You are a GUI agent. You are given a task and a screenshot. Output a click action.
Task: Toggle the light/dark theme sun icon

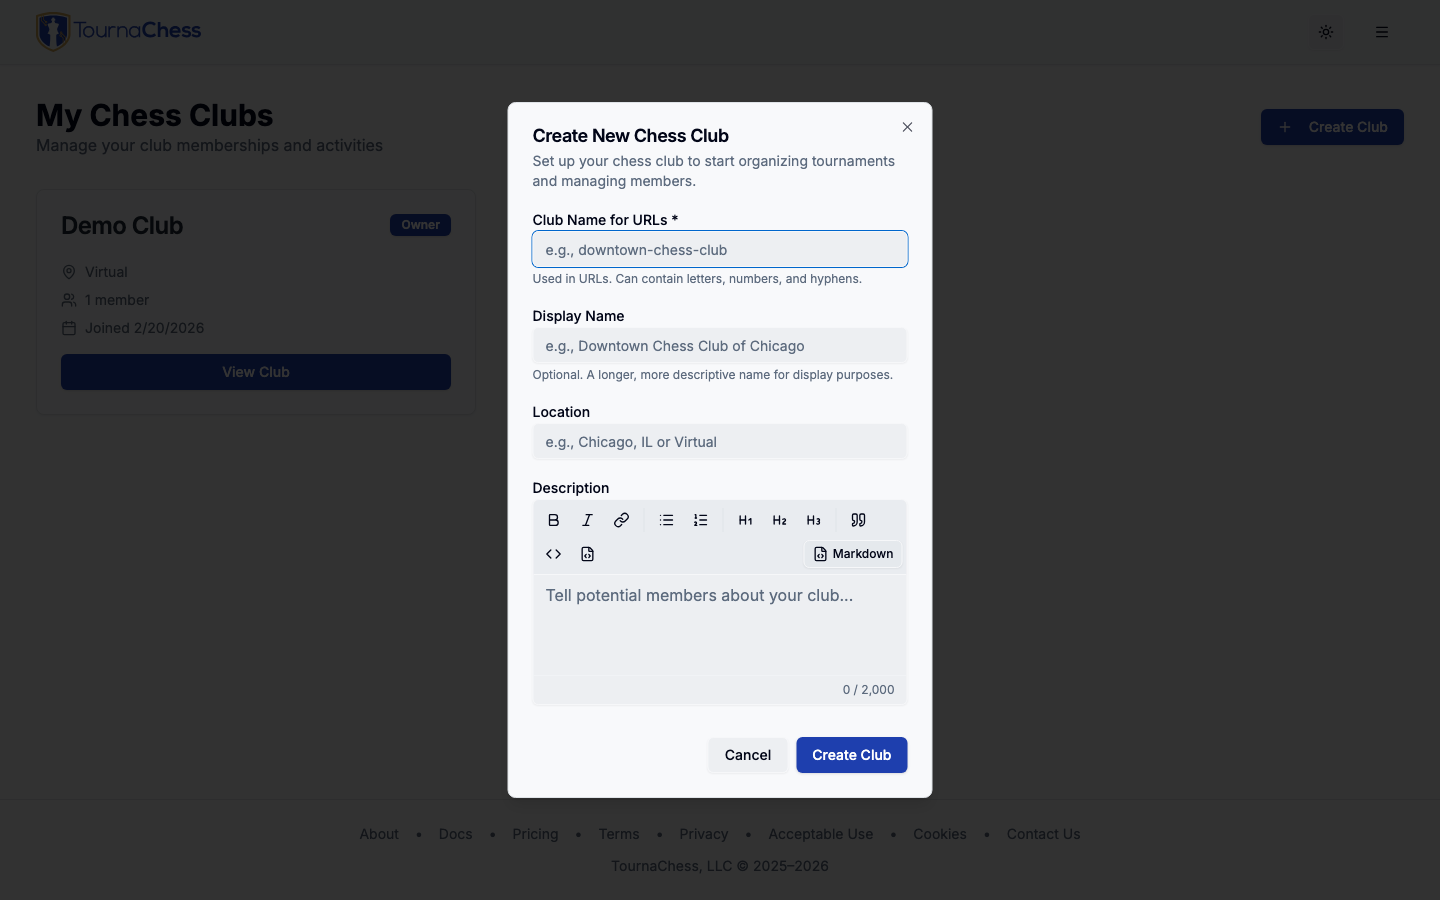[1326, 32]
